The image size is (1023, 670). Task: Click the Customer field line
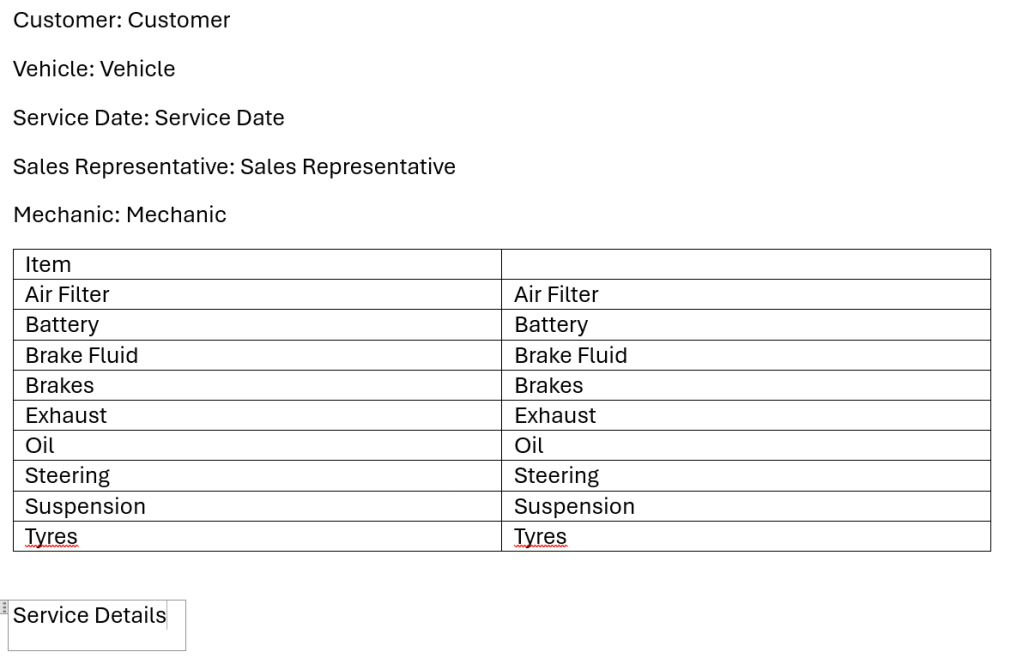coord(121,20)
